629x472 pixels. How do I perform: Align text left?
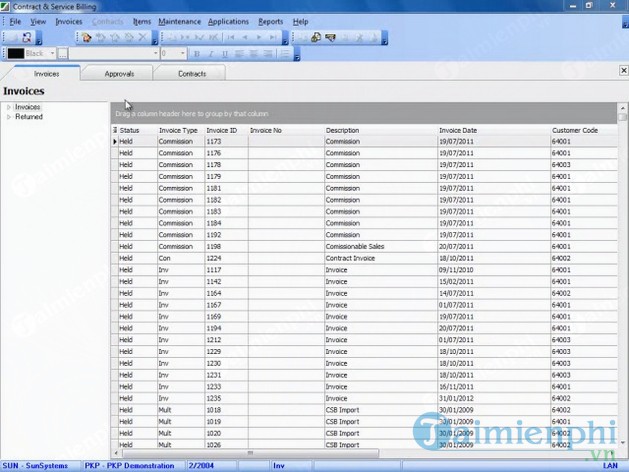click(239, 54)
